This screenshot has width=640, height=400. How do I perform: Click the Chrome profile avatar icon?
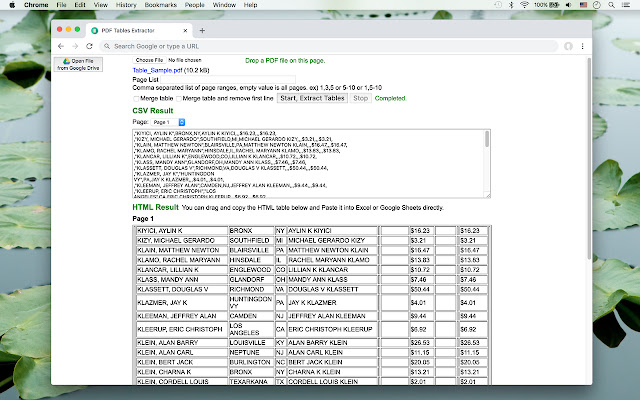point(568,46)
